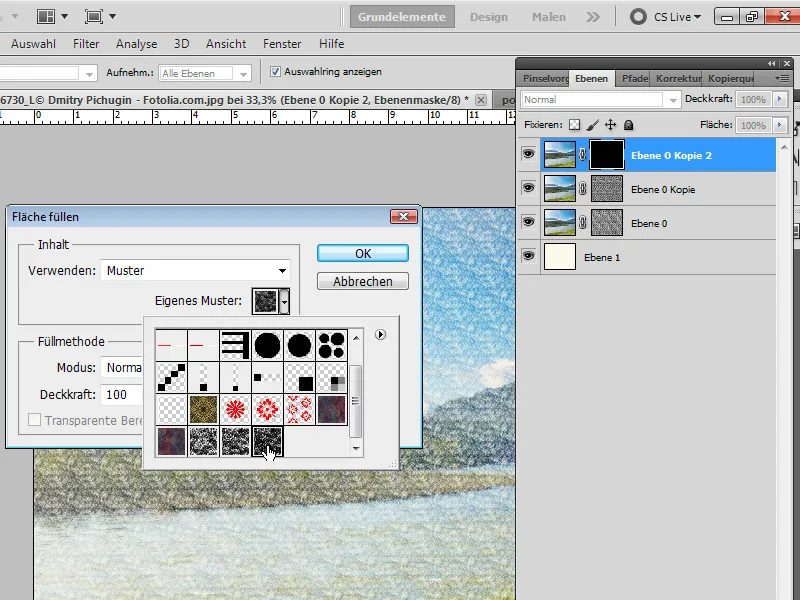Screen dimensions: 800x600
Task: Select the large single black circle pattern swatch
Action: coord(267,345)
